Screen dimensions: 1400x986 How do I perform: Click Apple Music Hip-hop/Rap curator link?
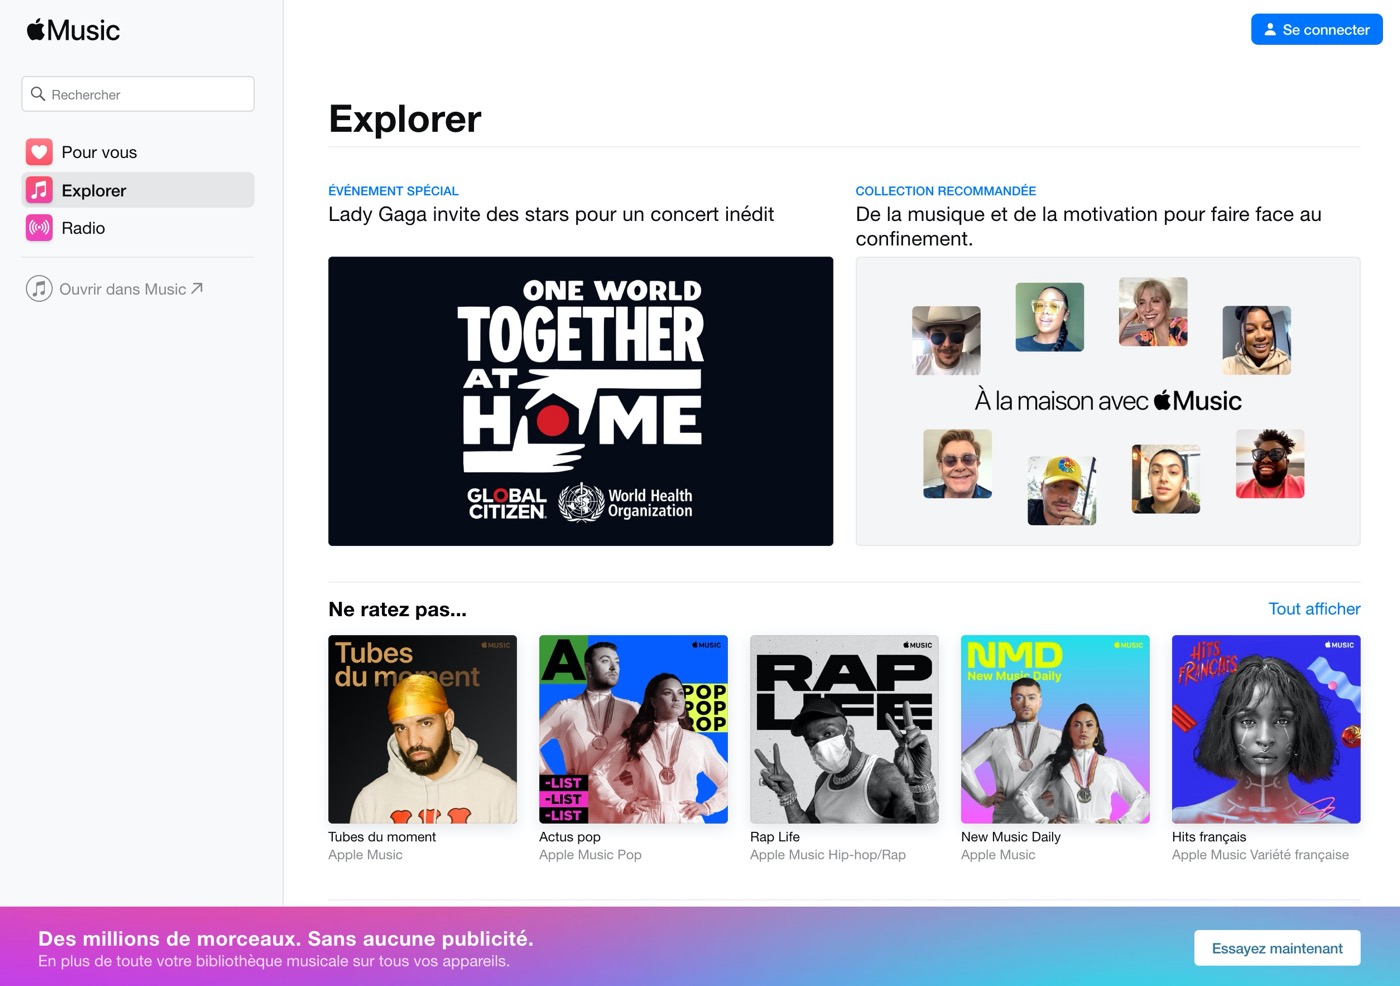828,855
